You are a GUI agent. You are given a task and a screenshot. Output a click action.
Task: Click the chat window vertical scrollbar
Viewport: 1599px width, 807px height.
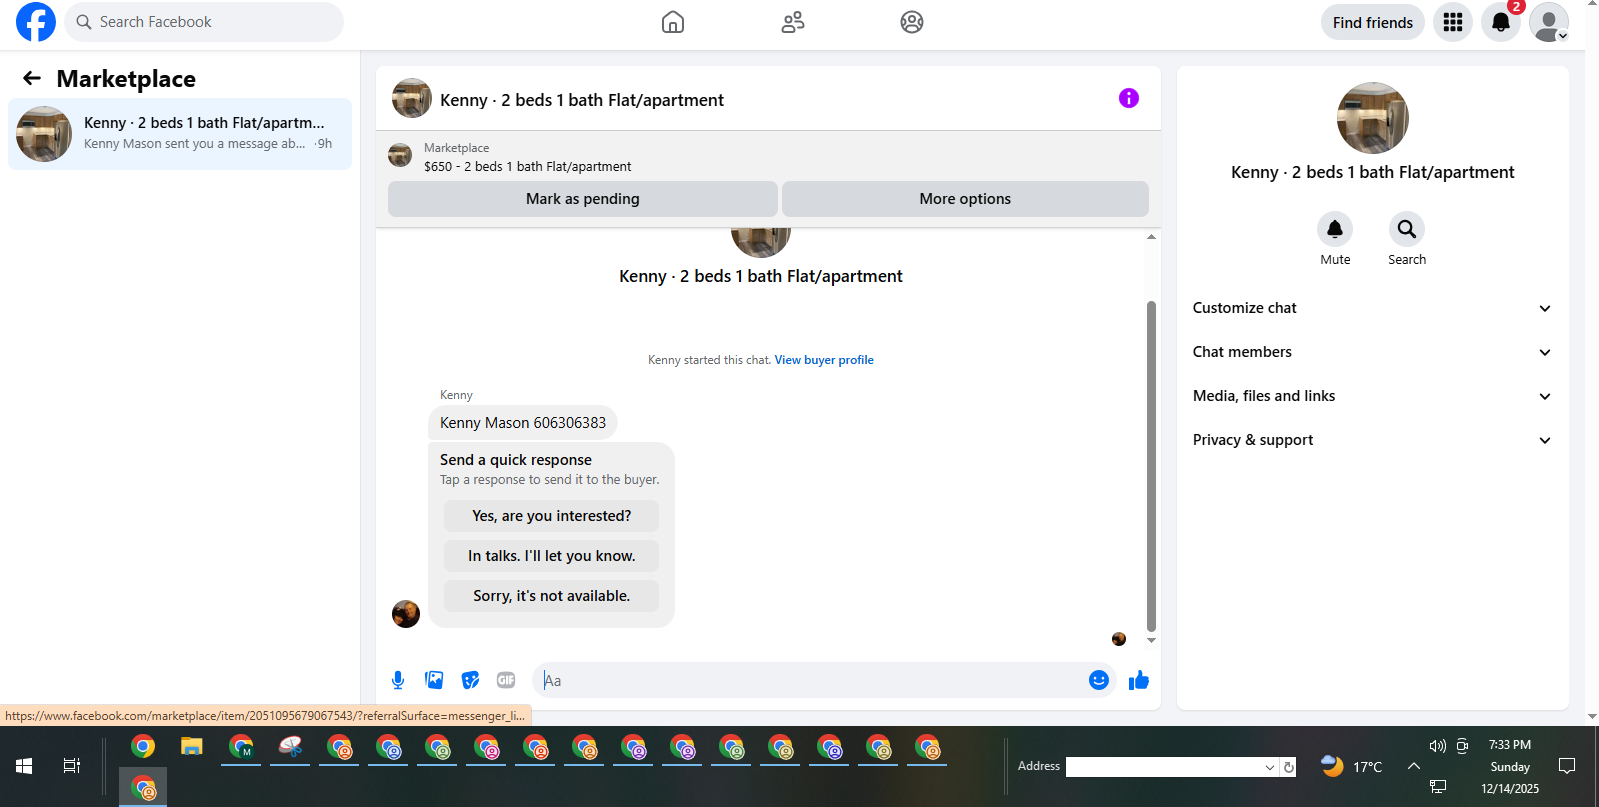[1151, 466]
